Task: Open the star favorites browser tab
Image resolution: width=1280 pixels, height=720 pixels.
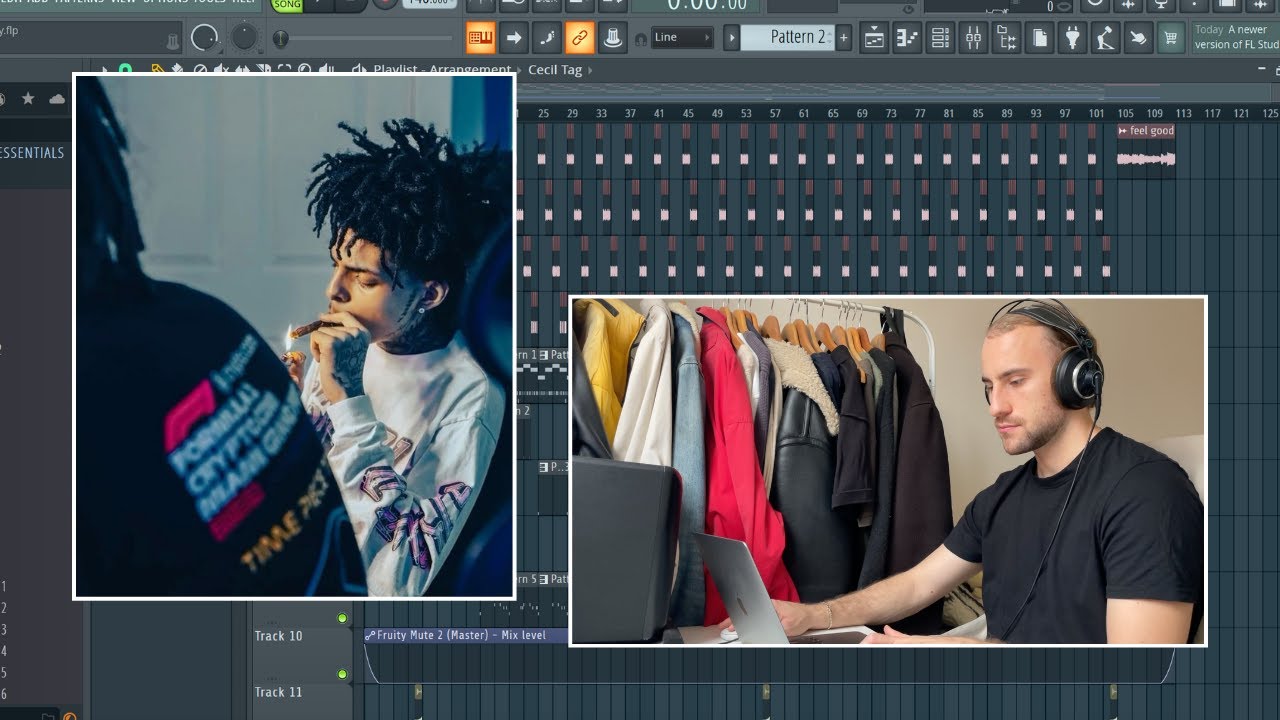Action: 28,98
